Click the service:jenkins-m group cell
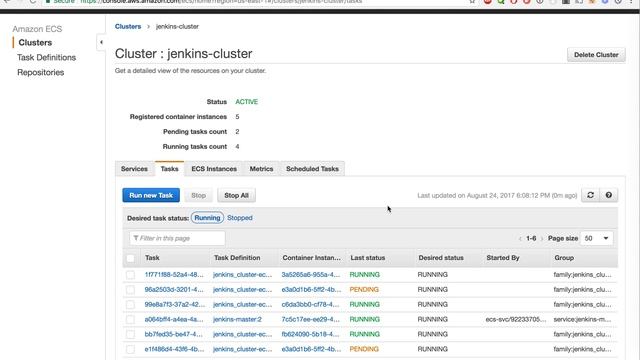The image size is (640, 360). 582,319
